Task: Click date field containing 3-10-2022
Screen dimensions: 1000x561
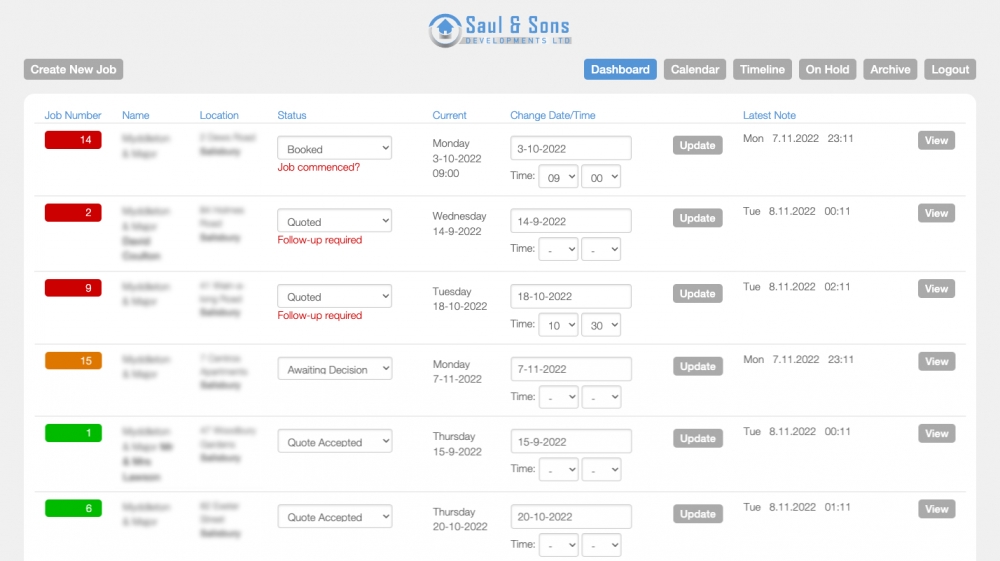Action: coord(570,149)
